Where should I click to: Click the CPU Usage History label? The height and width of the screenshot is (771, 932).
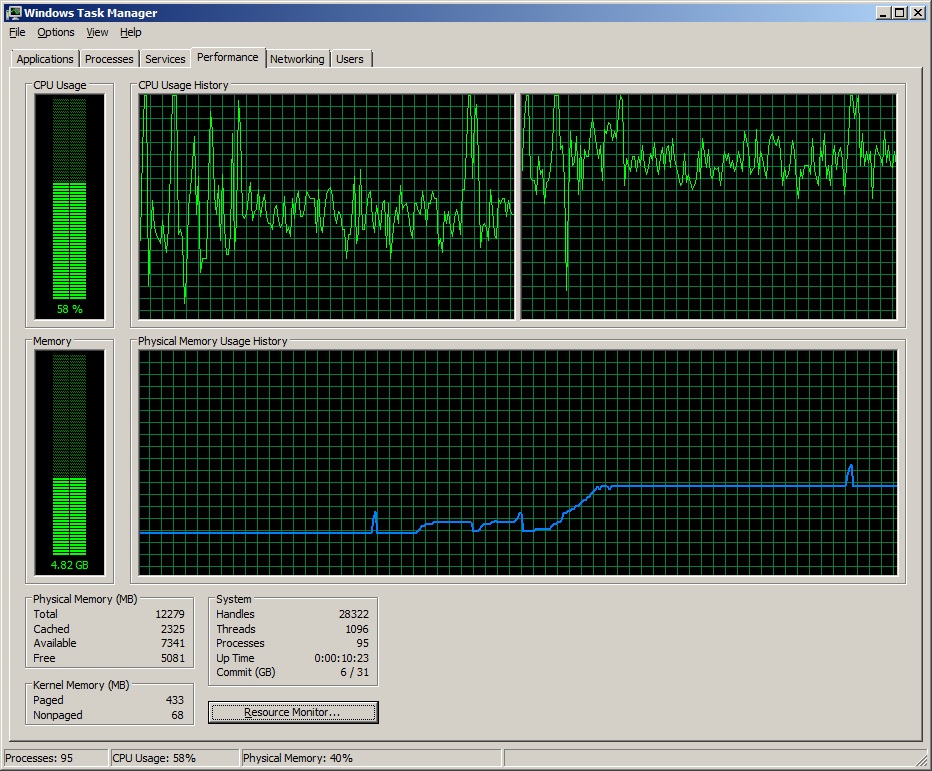183,85
